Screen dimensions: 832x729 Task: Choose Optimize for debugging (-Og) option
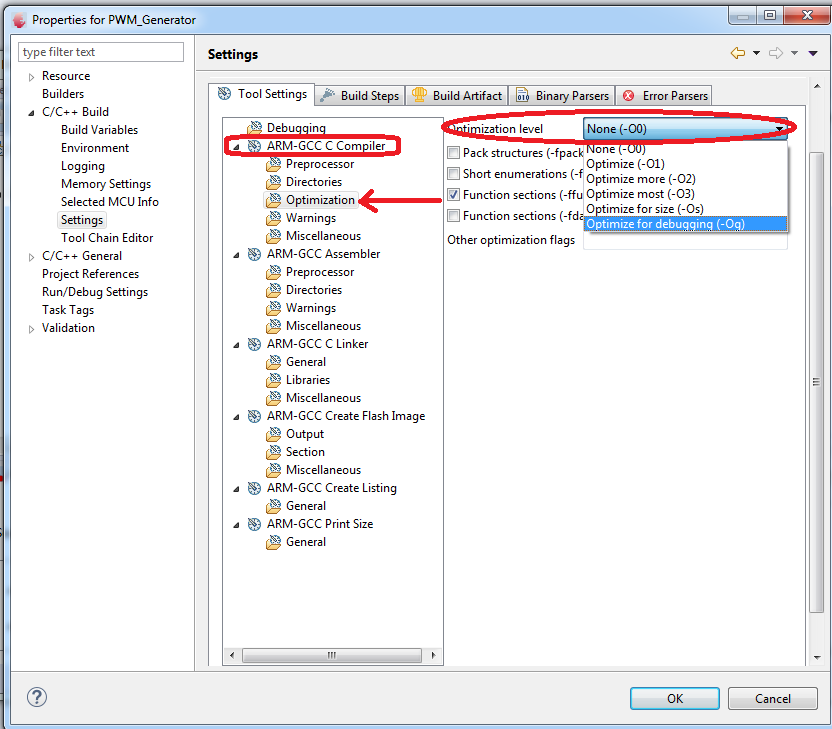click(685, 224)
